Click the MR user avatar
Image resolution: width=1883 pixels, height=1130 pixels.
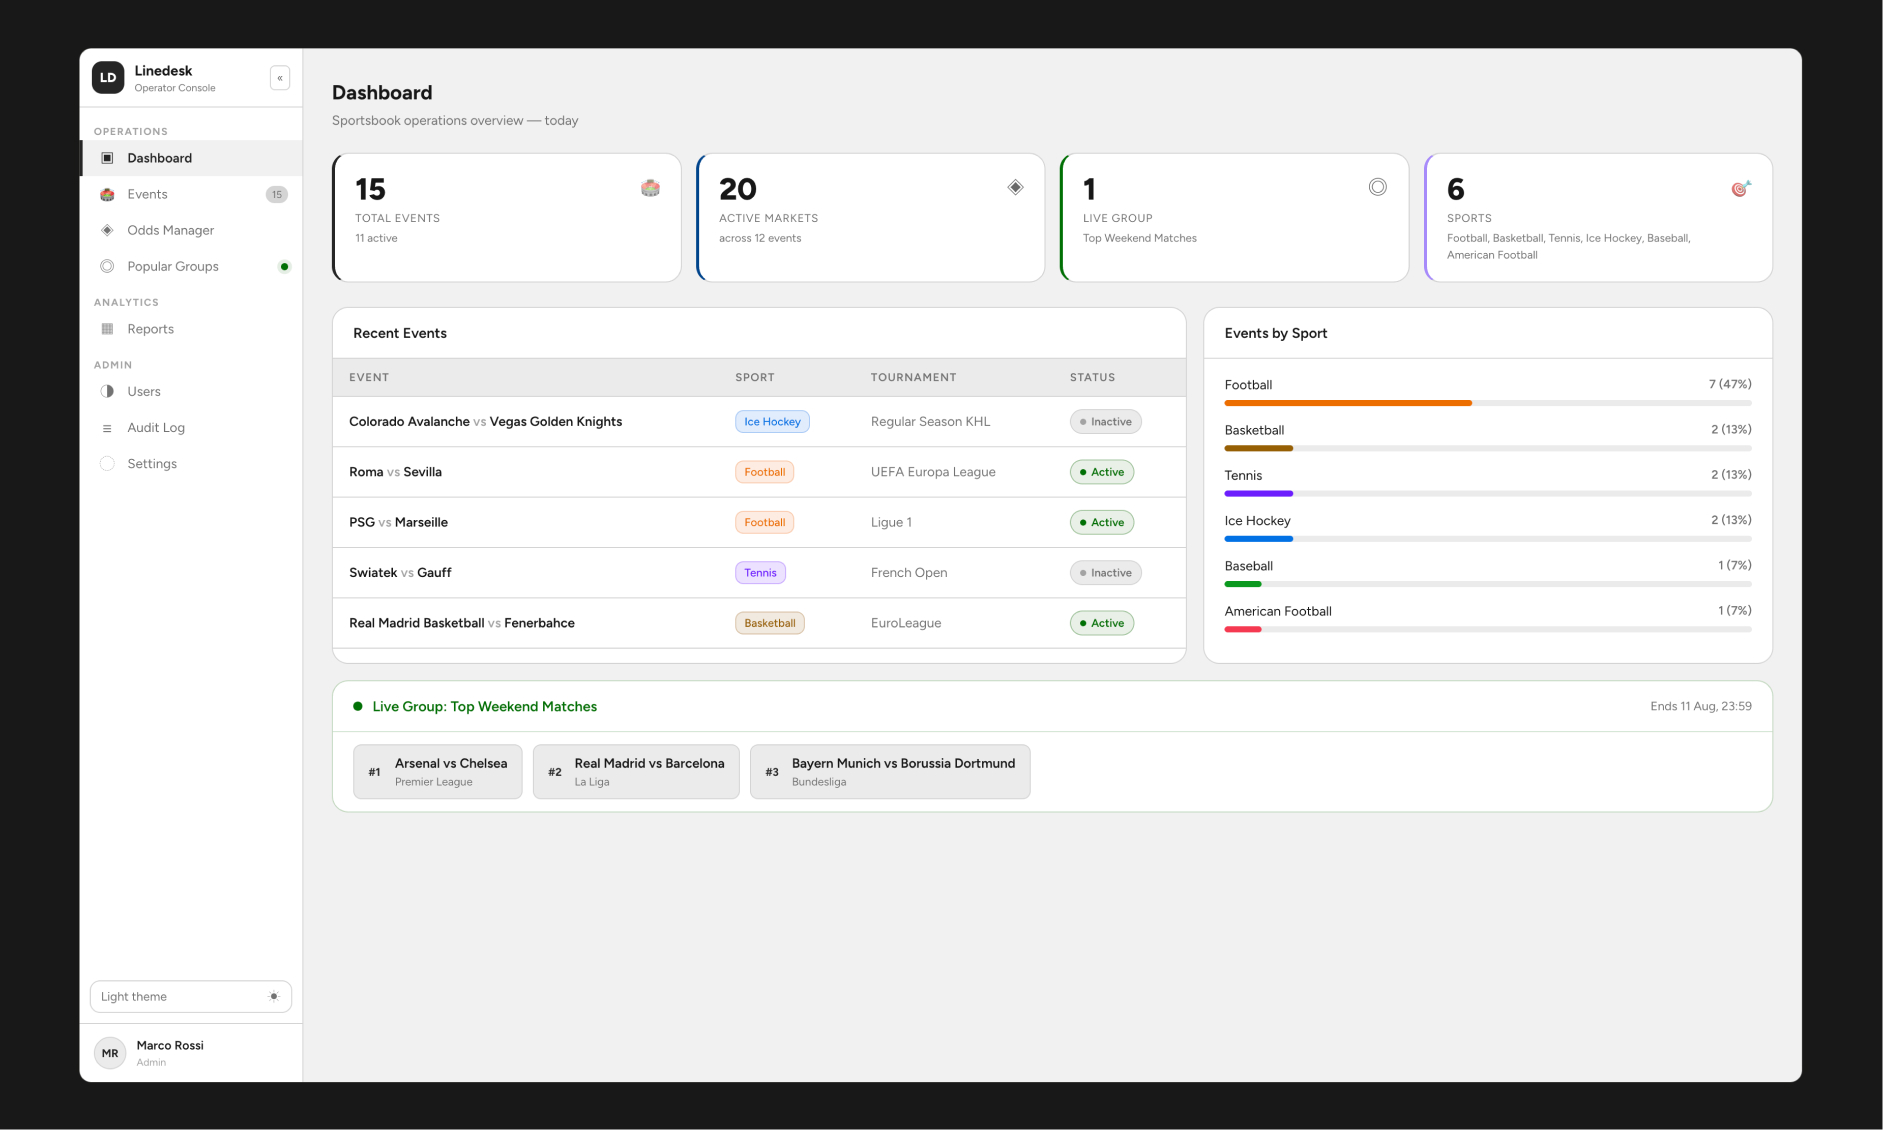(x=110, y=1053)
